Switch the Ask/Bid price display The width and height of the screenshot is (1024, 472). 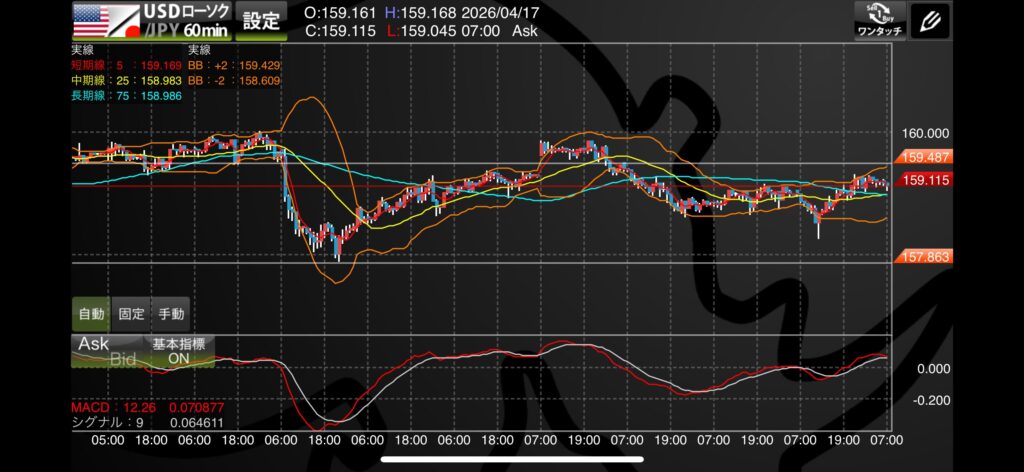pos(108,351)
